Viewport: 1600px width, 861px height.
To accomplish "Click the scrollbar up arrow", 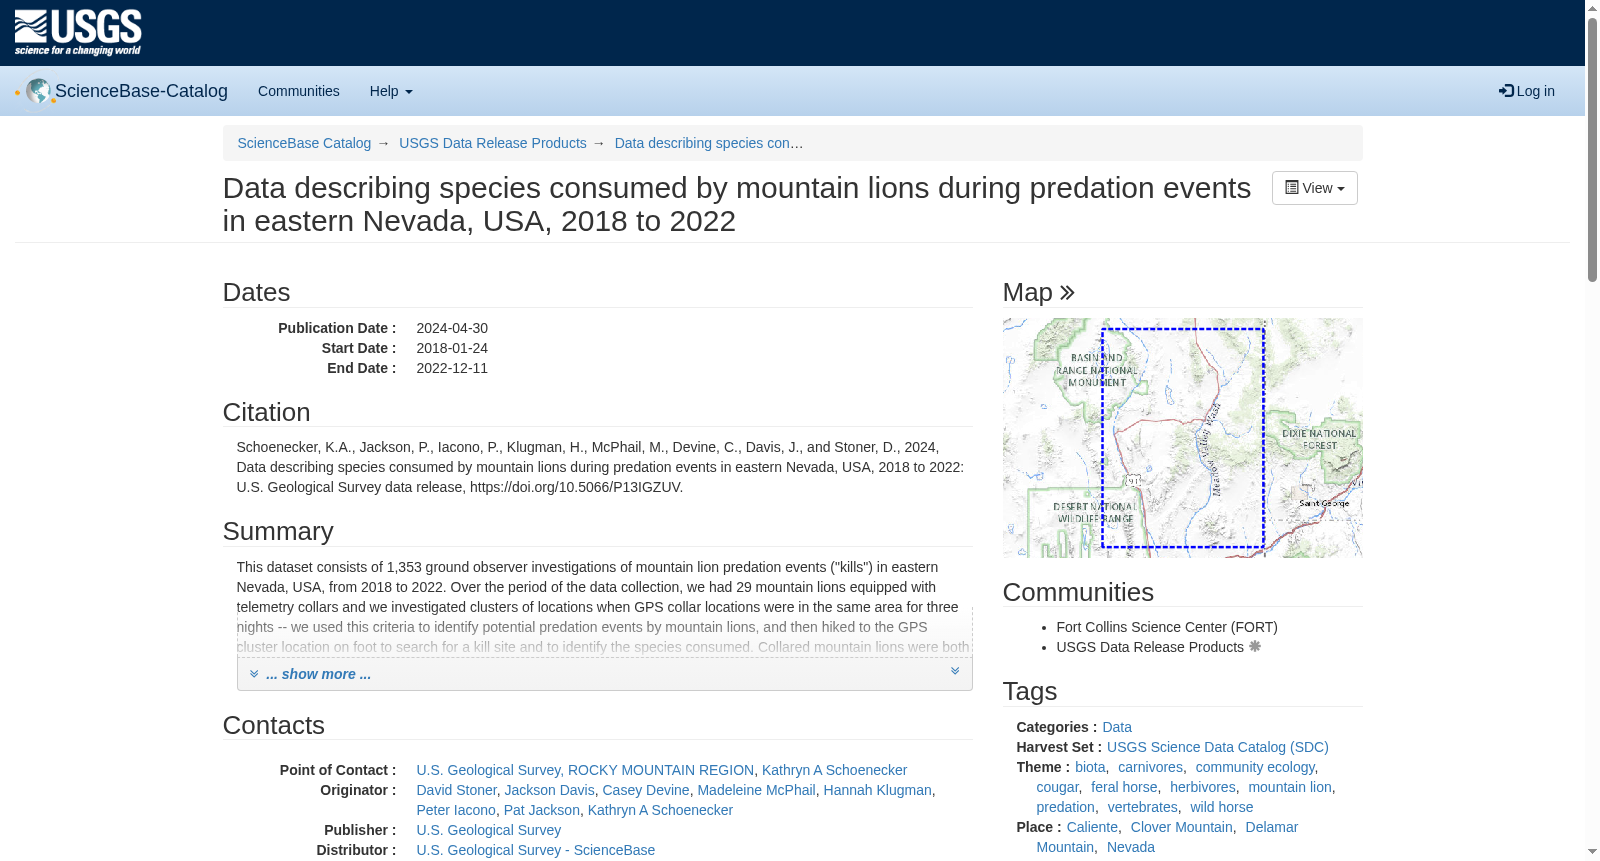I will tap(1592, 8).
